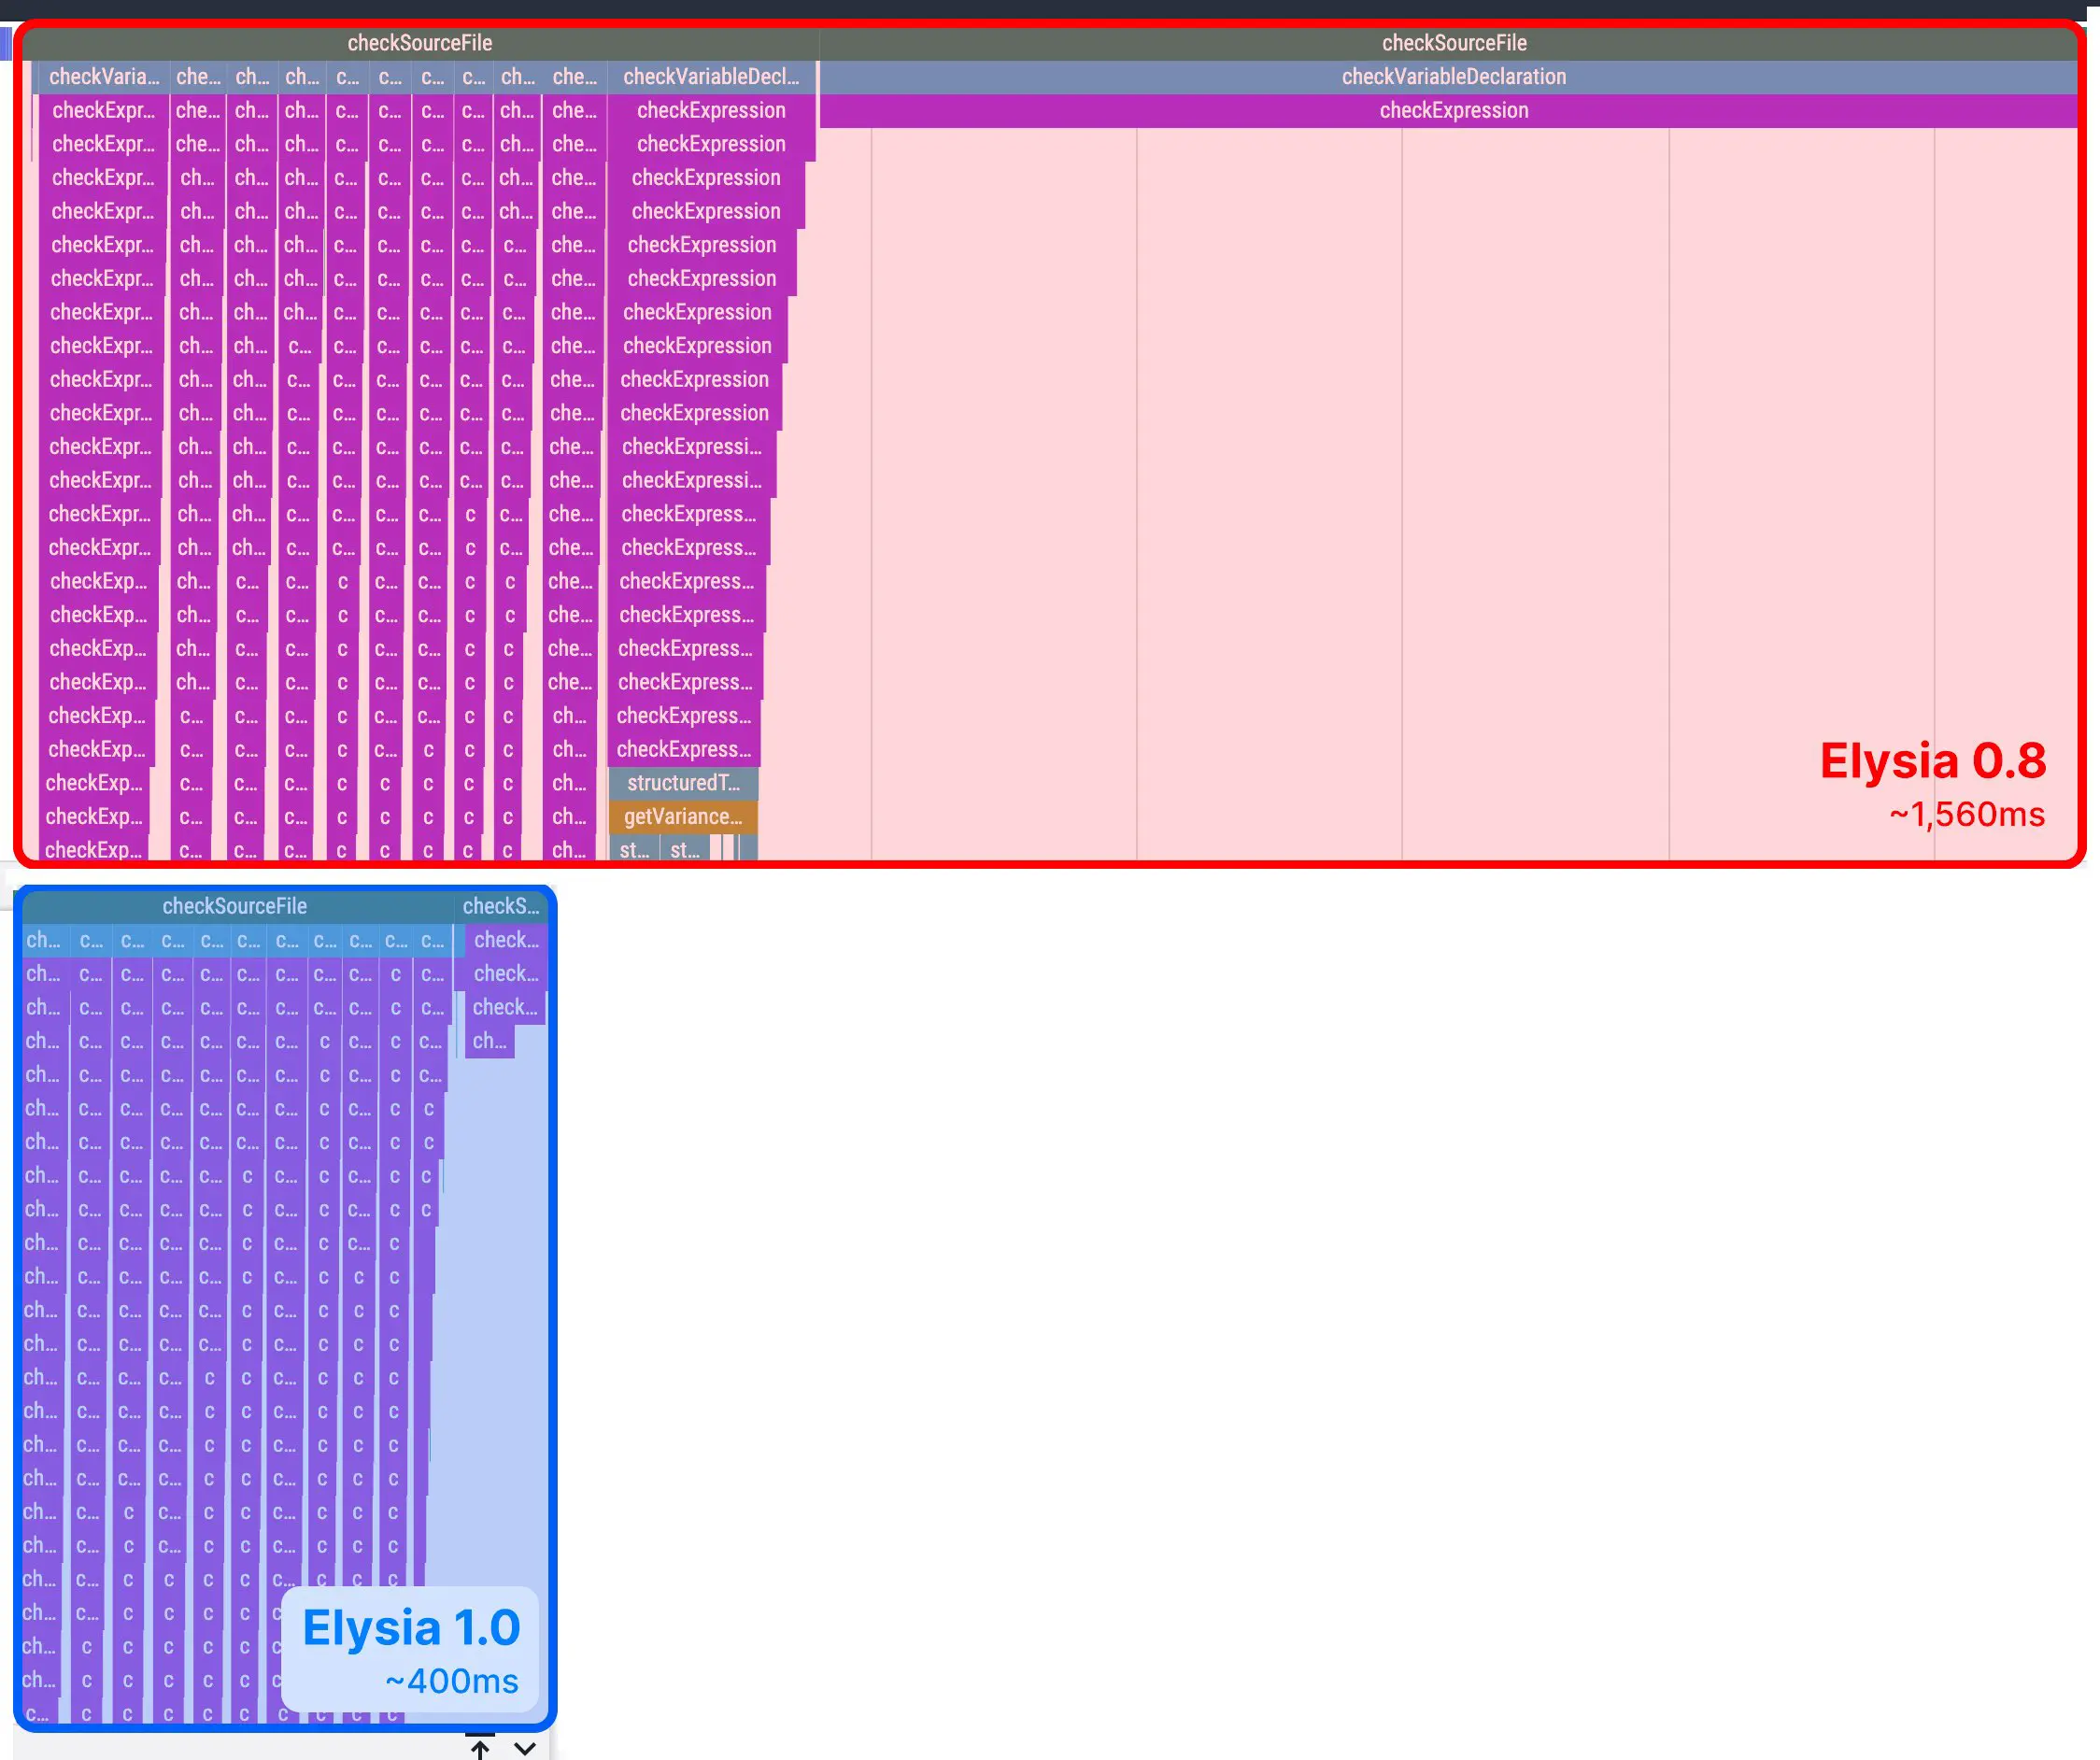Screen dimensions: 2100x1760
Task: Select the deepest checkExp frame at bottom left
Action: point(93,850)
